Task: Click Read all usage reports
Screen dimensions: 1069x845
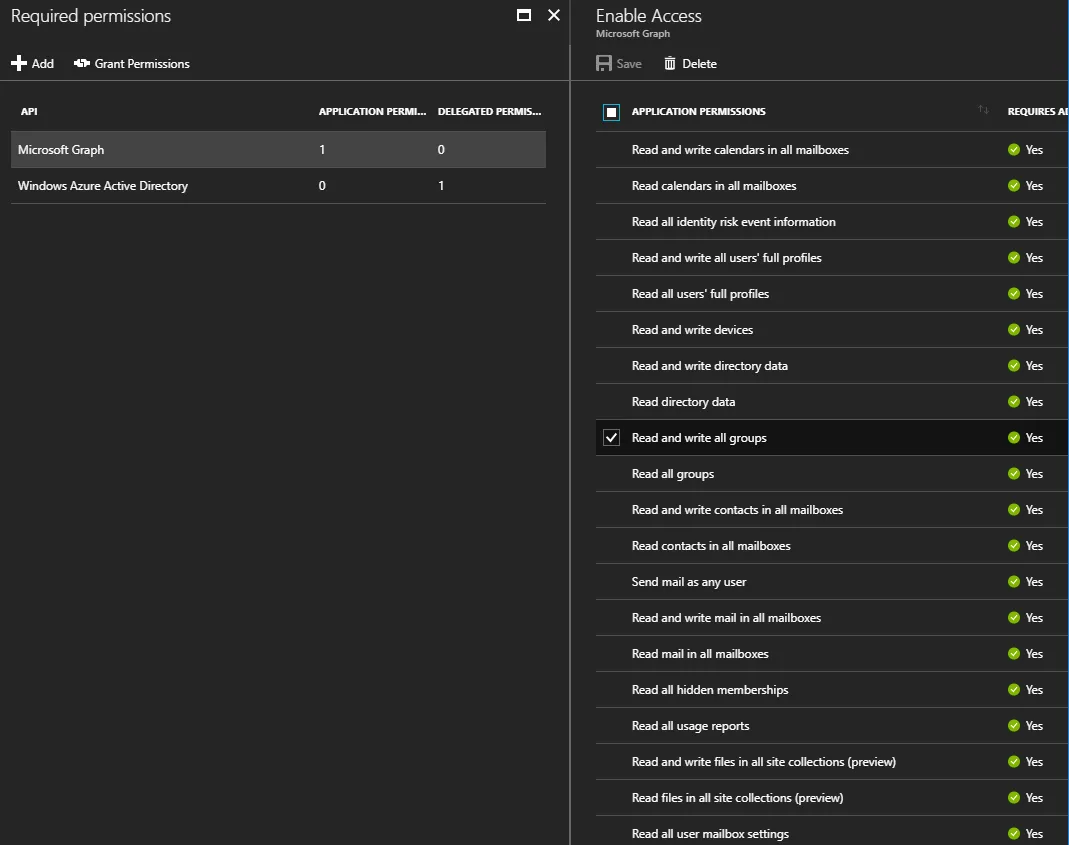Action: coord(690,726)
